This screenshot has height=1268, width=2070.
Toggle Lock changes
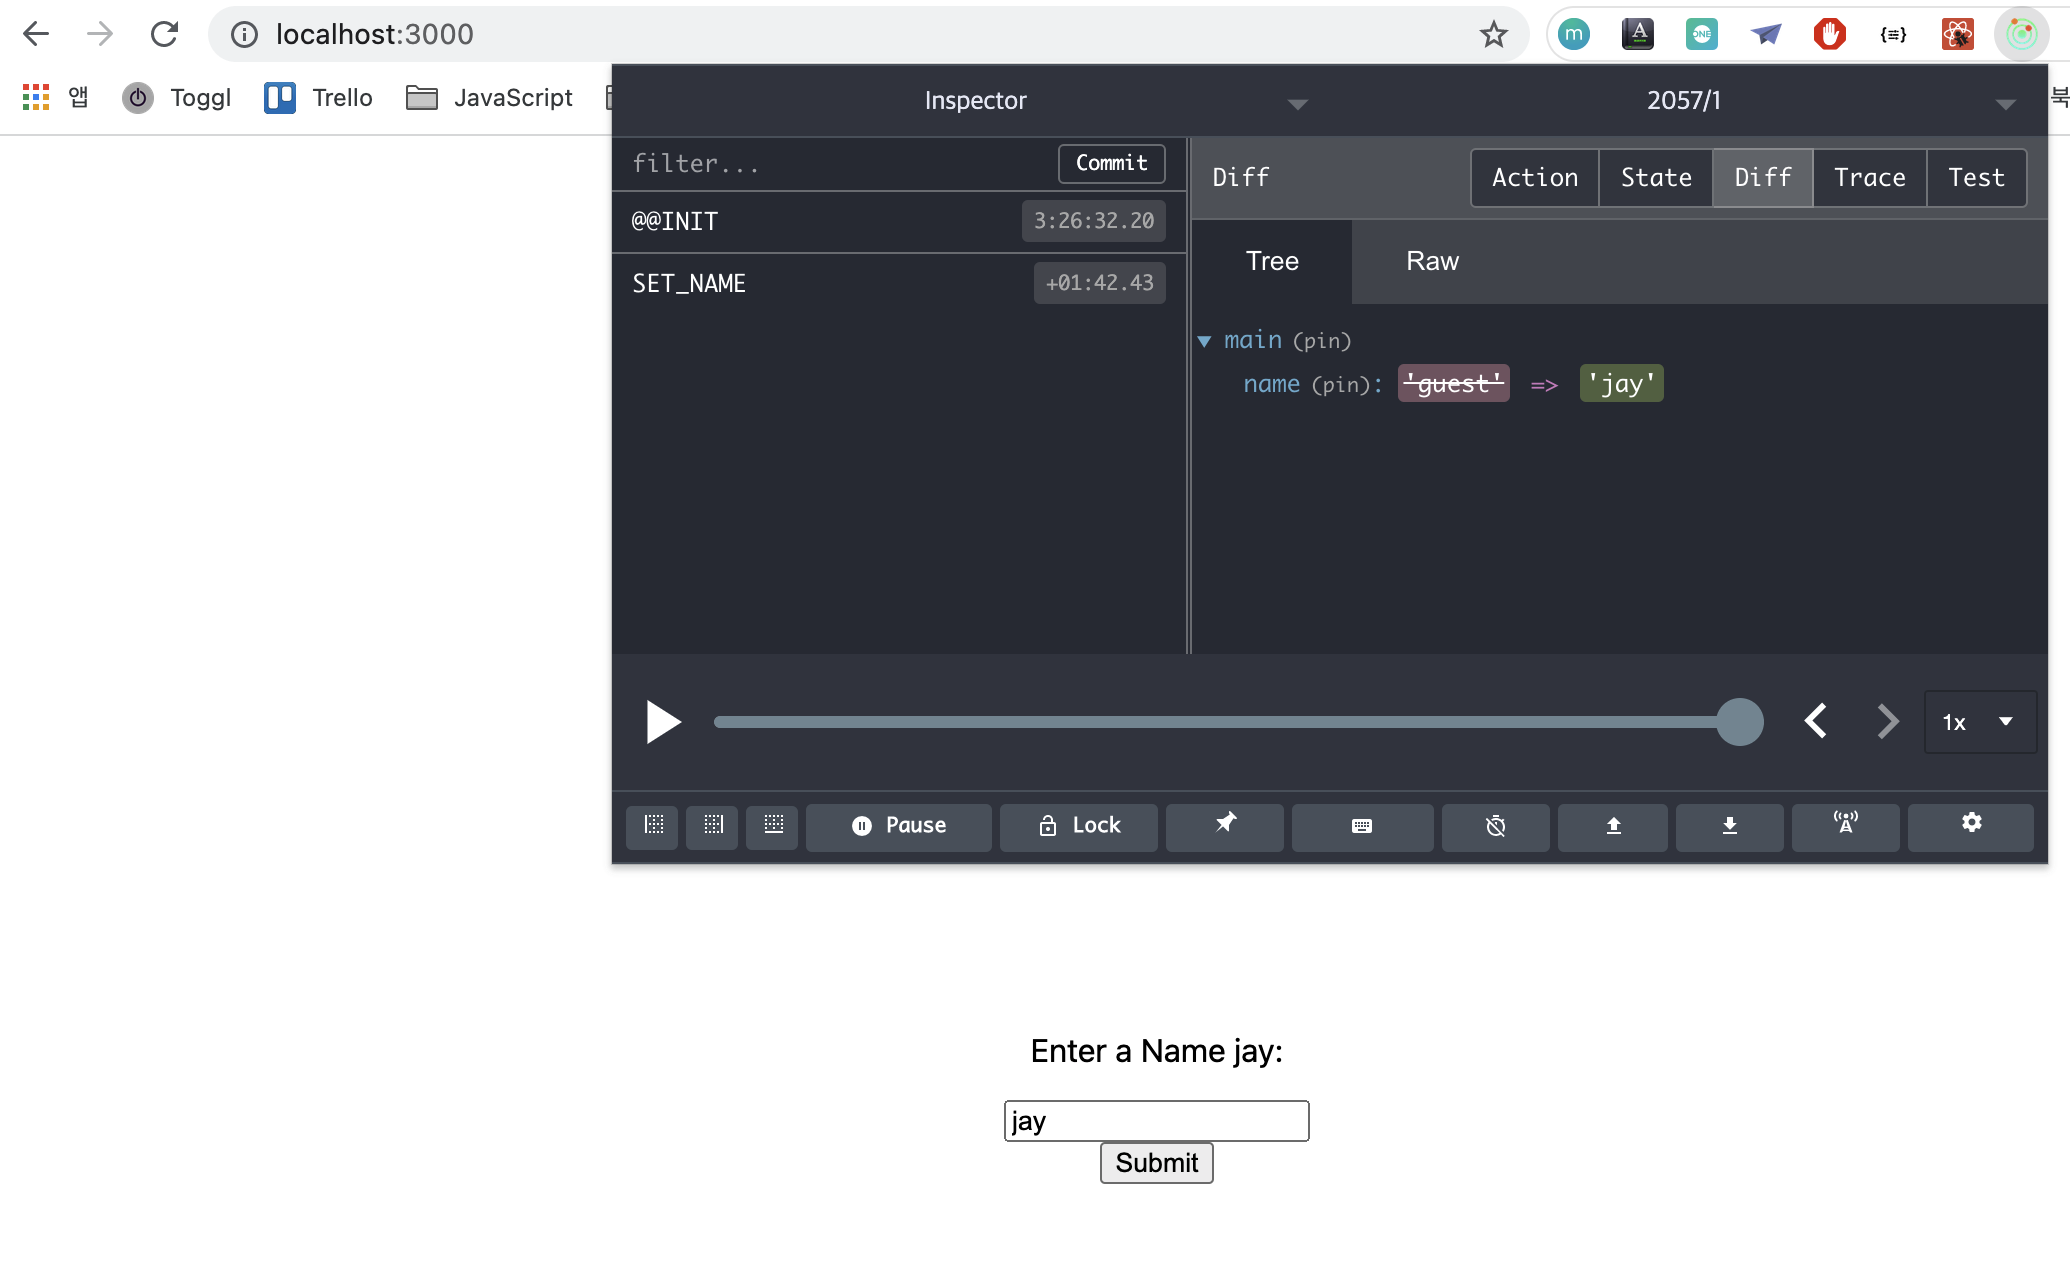pyautogui.click(x=1079, y=826)
